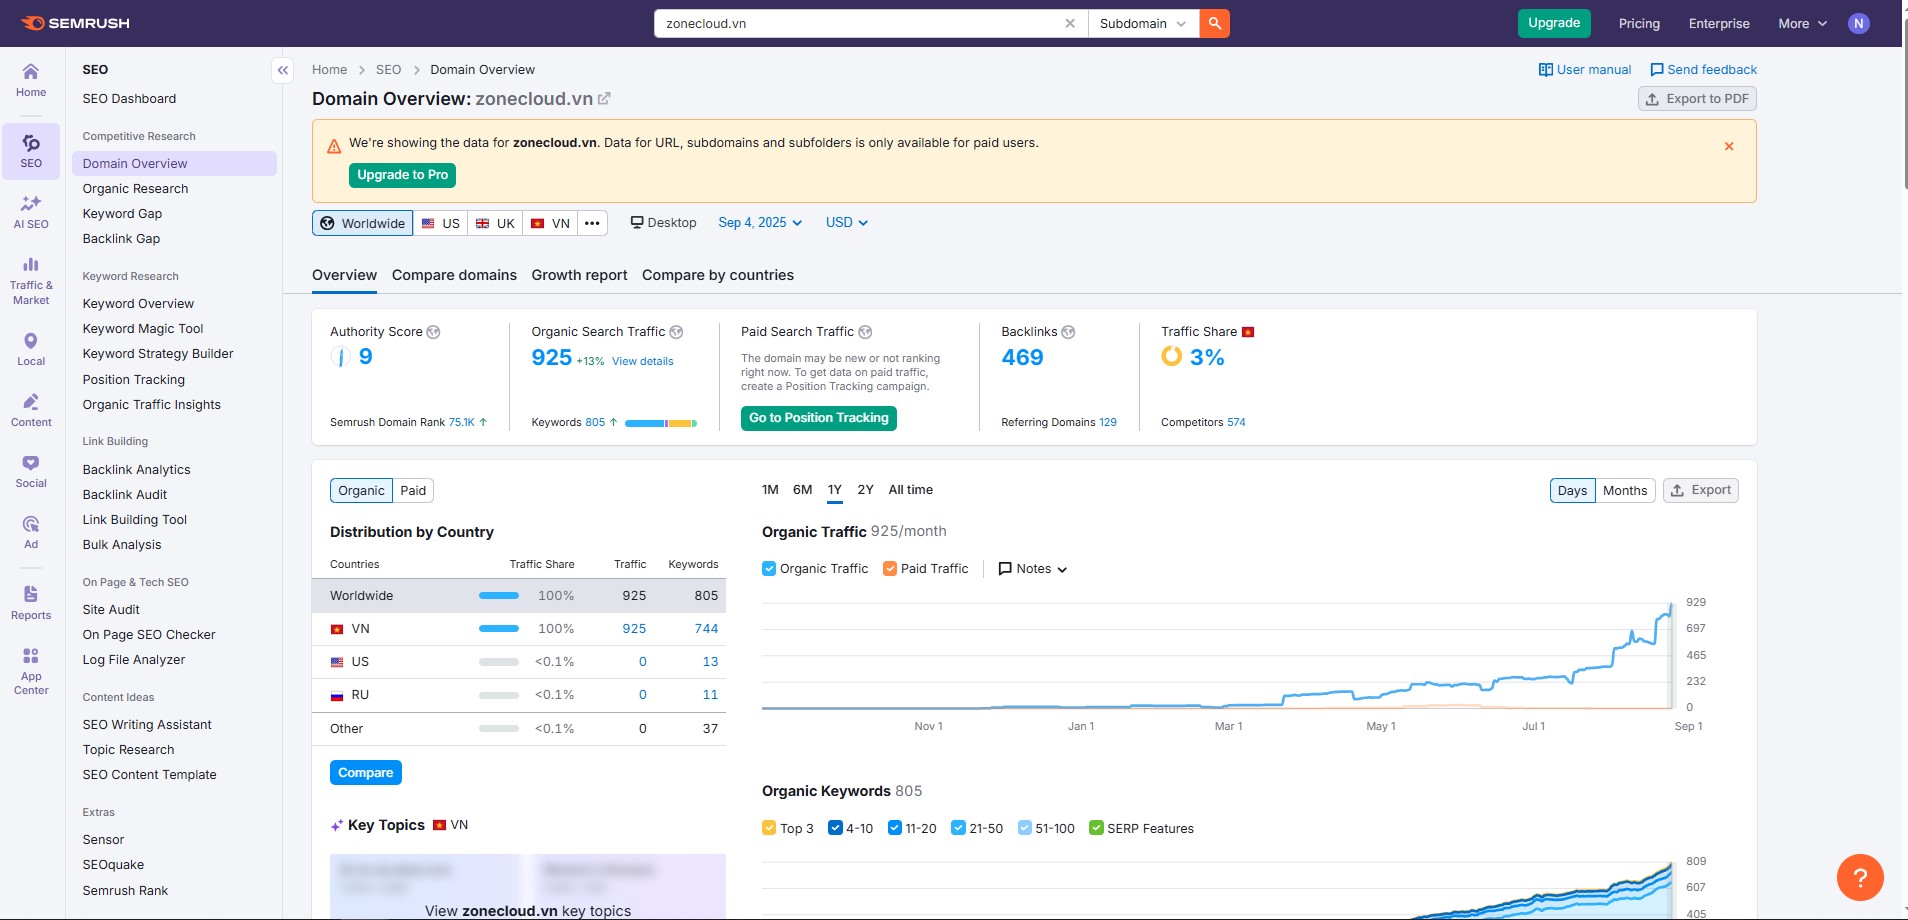Click Paid Search Traffic info icon
This screenshot has height=920, width=1908.
coord(865,332)
